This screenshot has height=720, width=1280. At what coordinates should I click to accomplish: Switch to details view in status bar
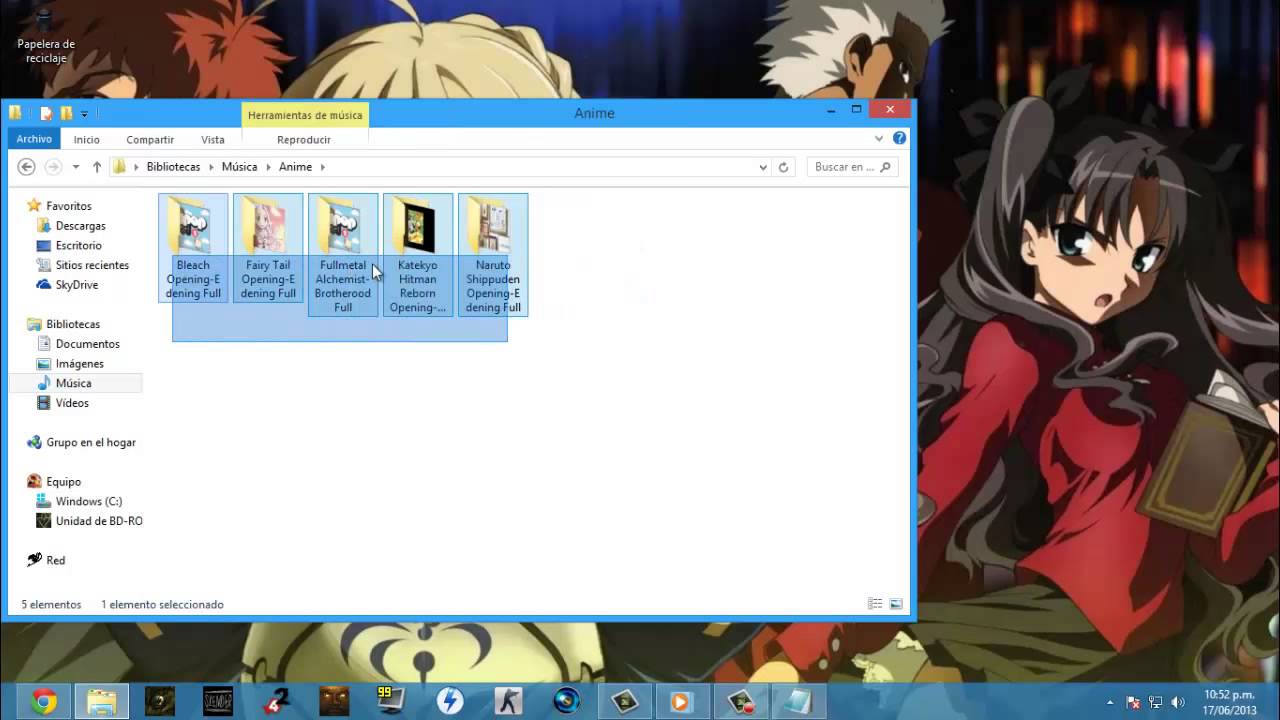(875, 604)
